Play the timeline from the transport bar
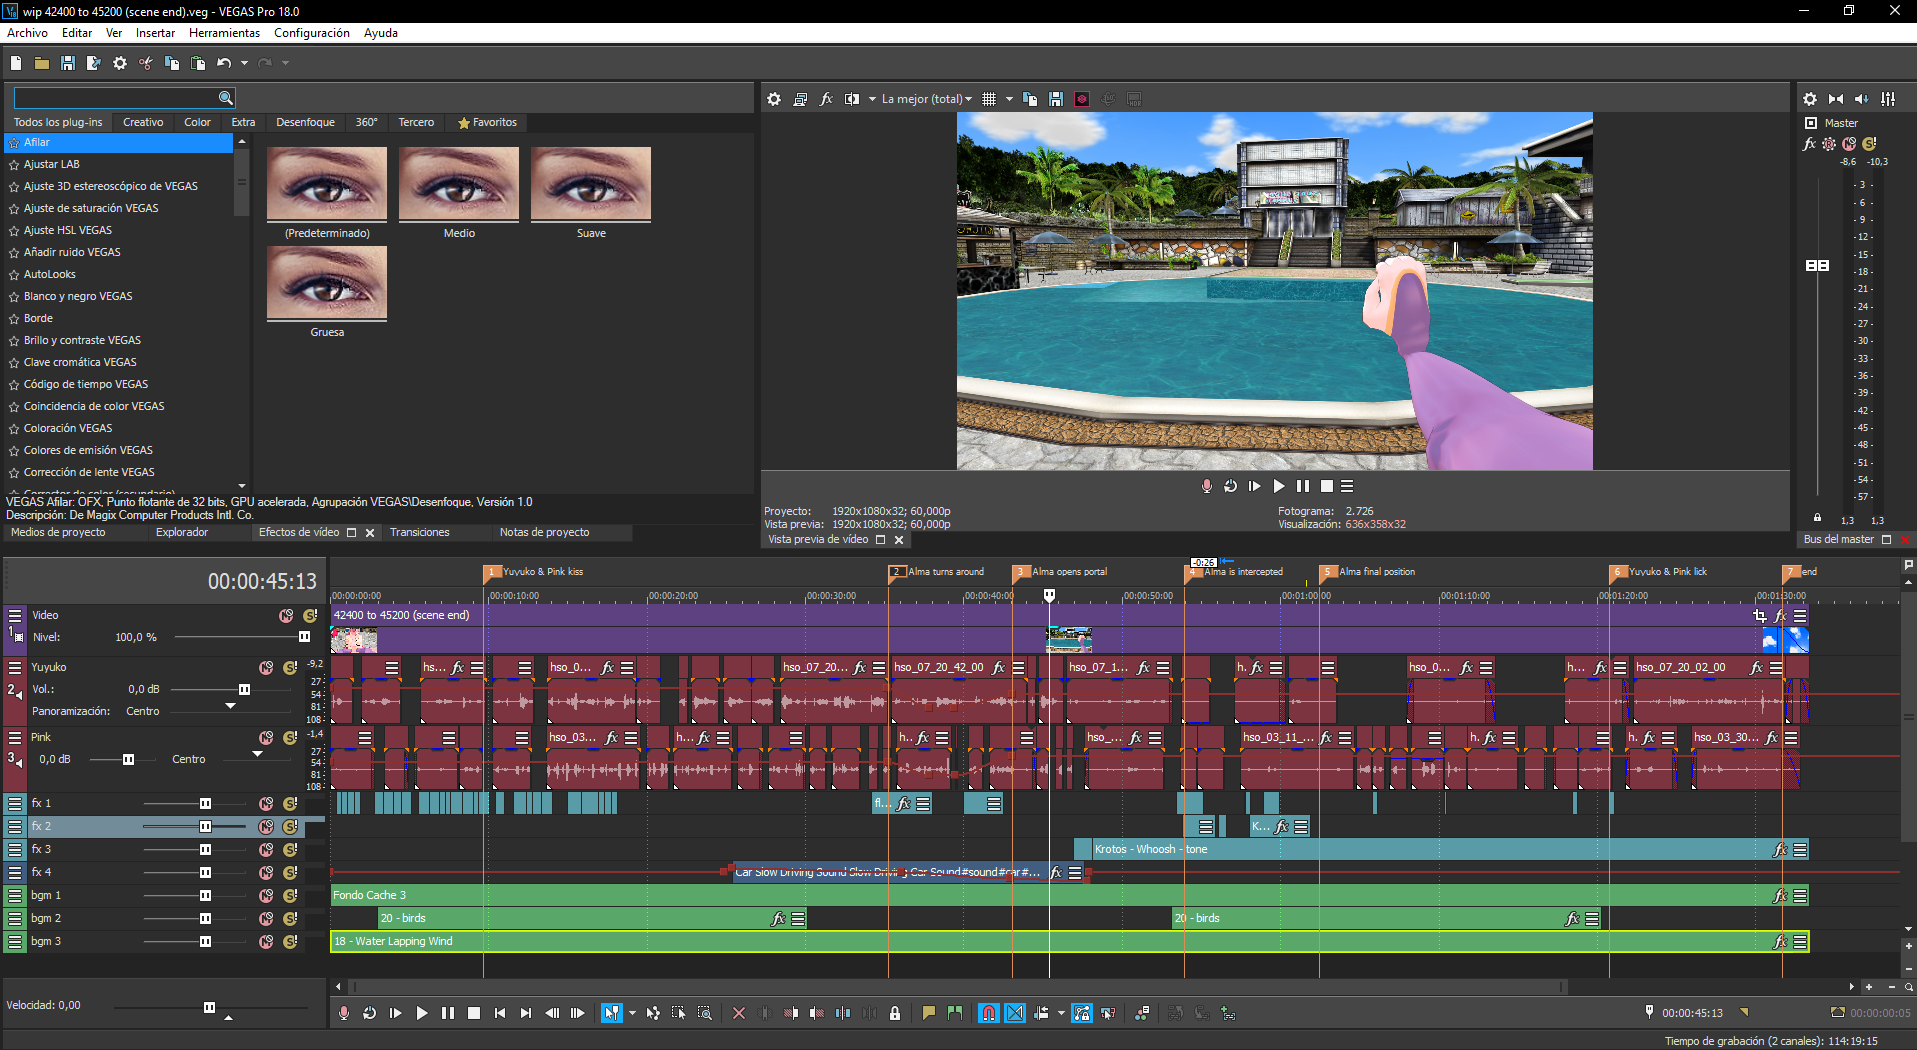Screen dimensions: 1917x1050 coord(422,1013)
